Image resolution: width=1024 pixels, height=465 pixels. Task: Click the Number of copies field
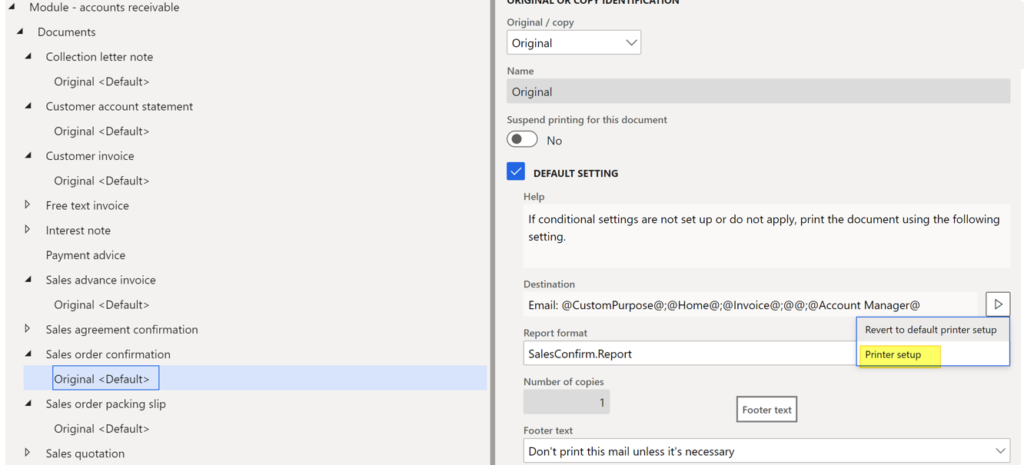[566, 402]
